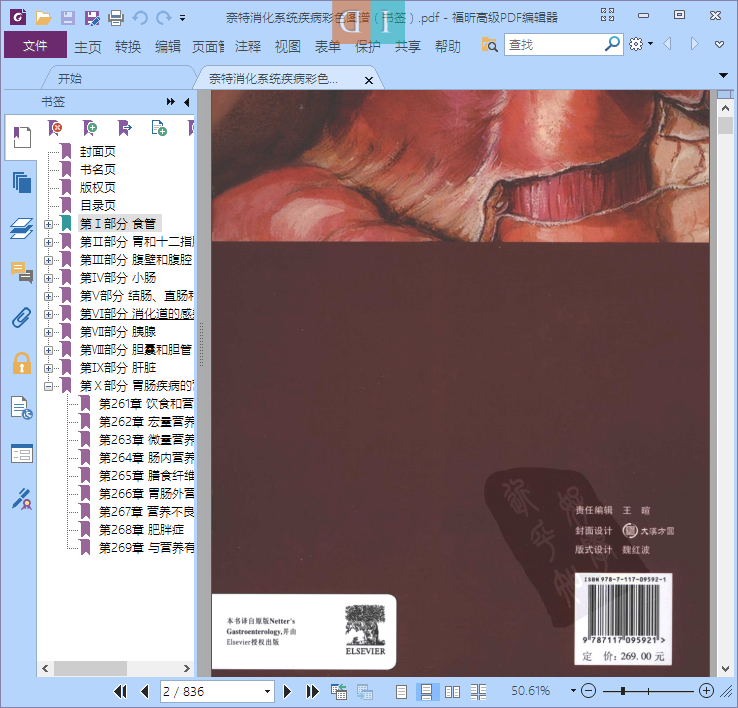738x708 pixels.
Task: Open the form fields sidebar panel
Action: pyautogui.click(x=22, y=454)
